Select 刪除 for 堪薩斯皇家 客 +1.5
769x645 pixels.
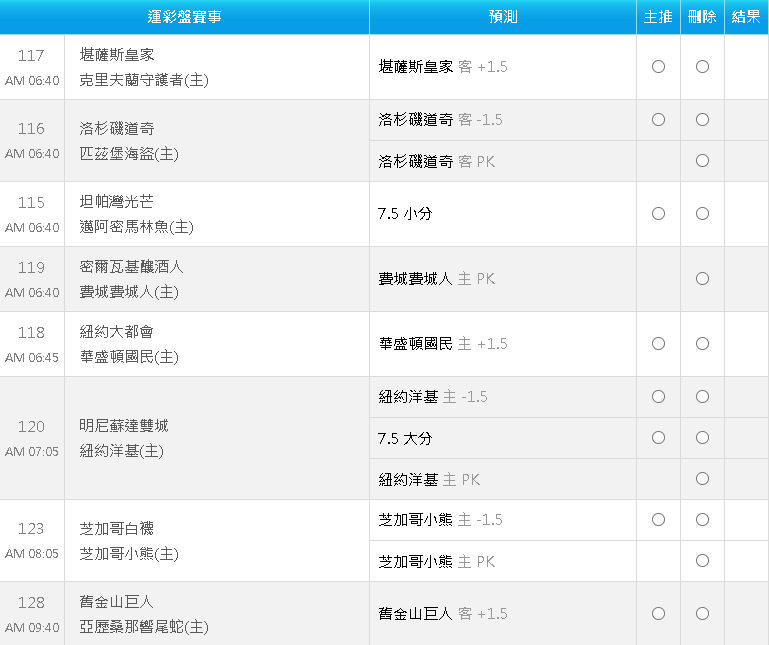pos(702,66)
